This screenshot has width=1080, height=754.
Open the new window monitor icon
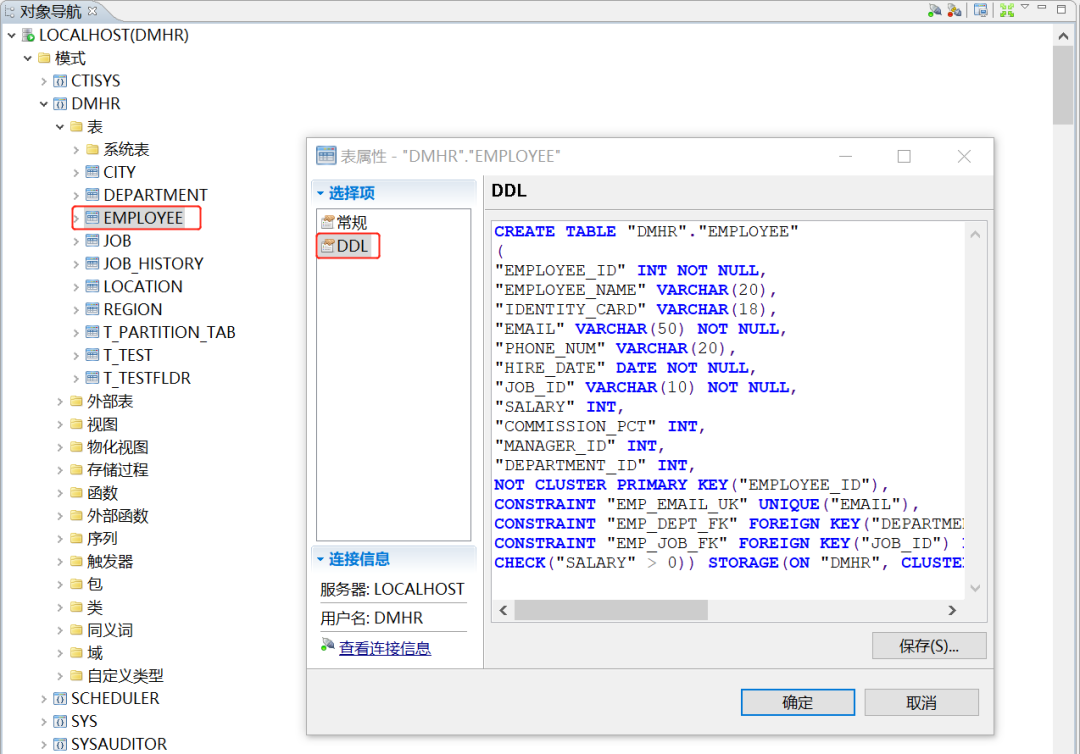tap(981, 10)
